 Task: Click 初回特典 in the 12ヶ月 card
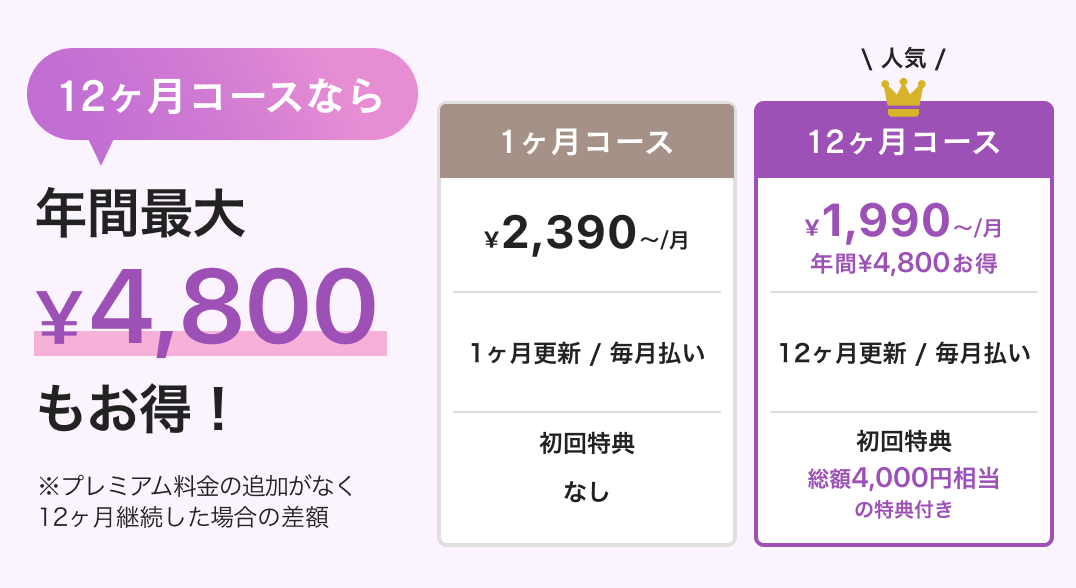tap(904, 441)
